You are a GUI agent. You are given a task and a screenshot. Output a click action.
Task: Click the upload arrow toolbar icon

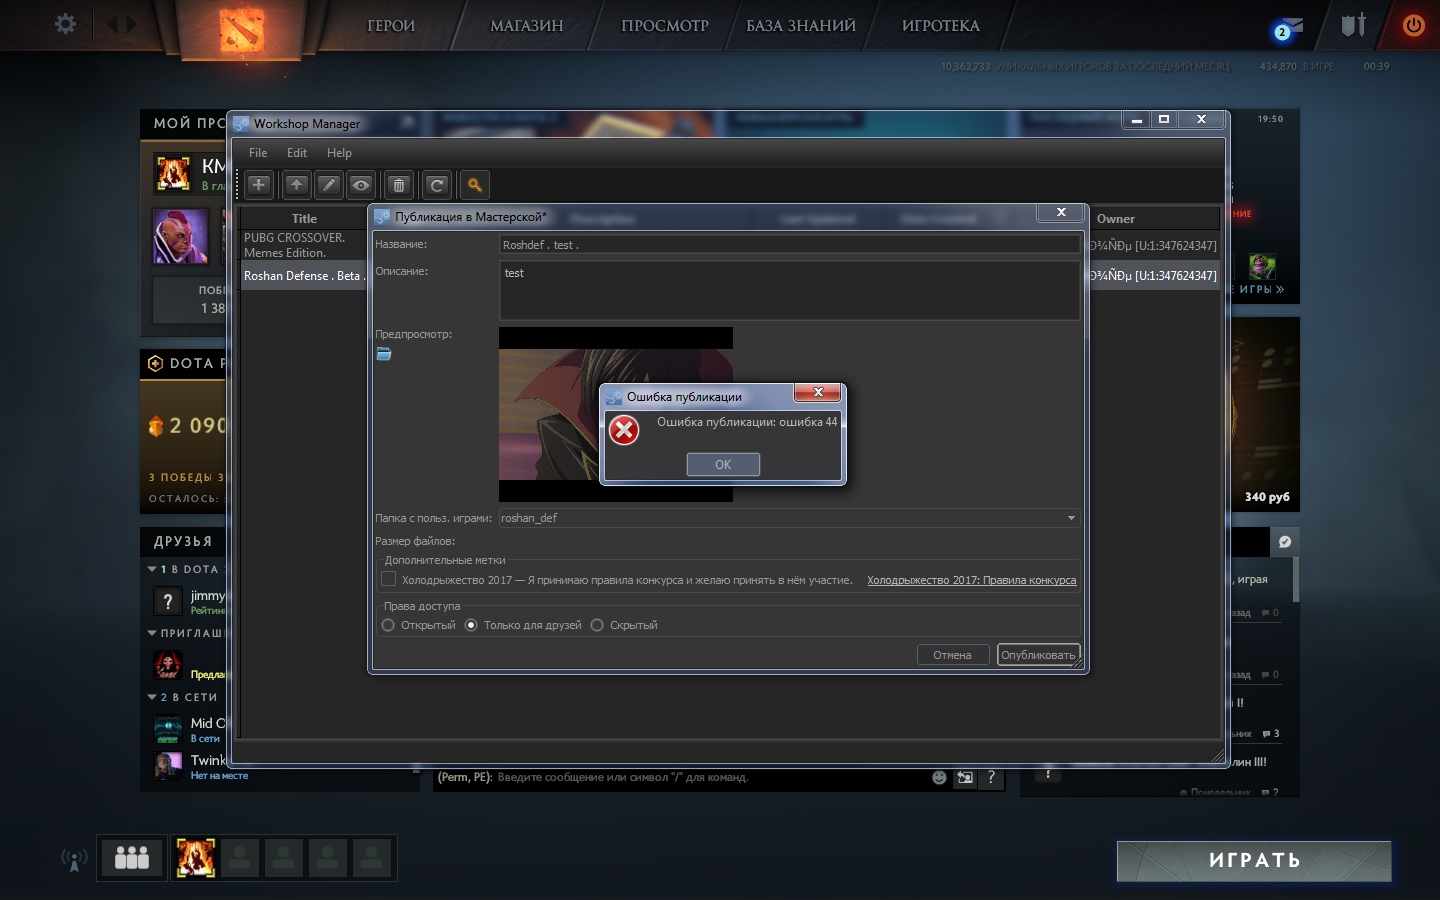click(x=296, y=185)
